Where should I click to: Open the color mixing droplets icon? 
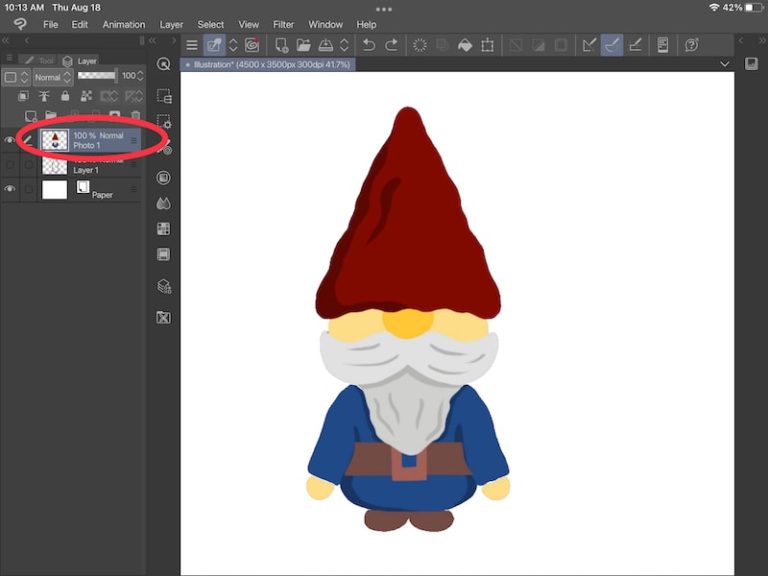[x=164, y=203]
